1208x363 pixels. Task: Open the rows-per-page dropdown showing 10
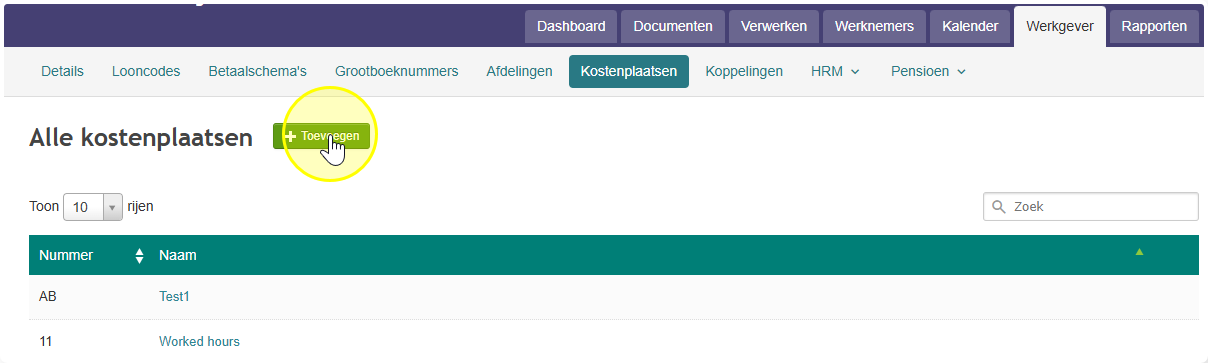(x=92, y=207)
